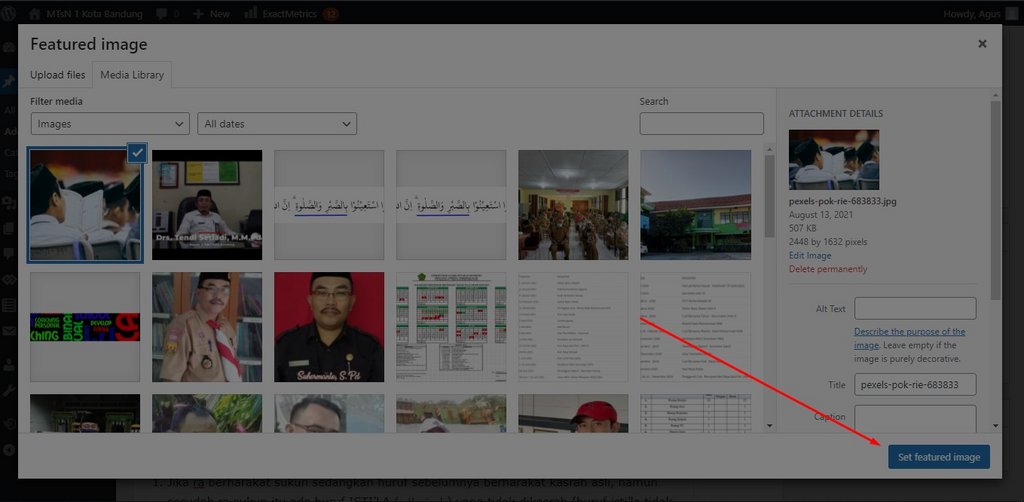Switch to the Upload files tab
The height and width of the screenshot is (502, 1024).
pos(57,75)
